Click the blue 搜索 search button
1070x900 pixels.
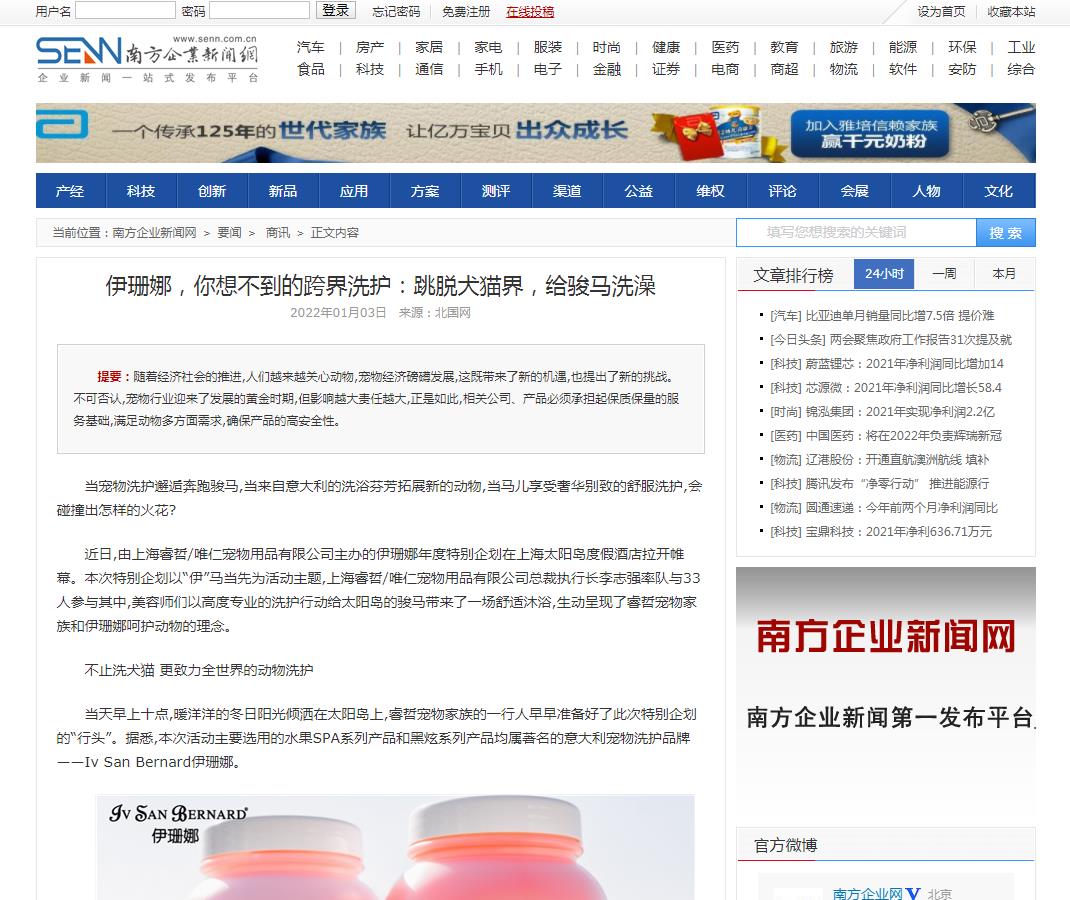point(1006,233)
